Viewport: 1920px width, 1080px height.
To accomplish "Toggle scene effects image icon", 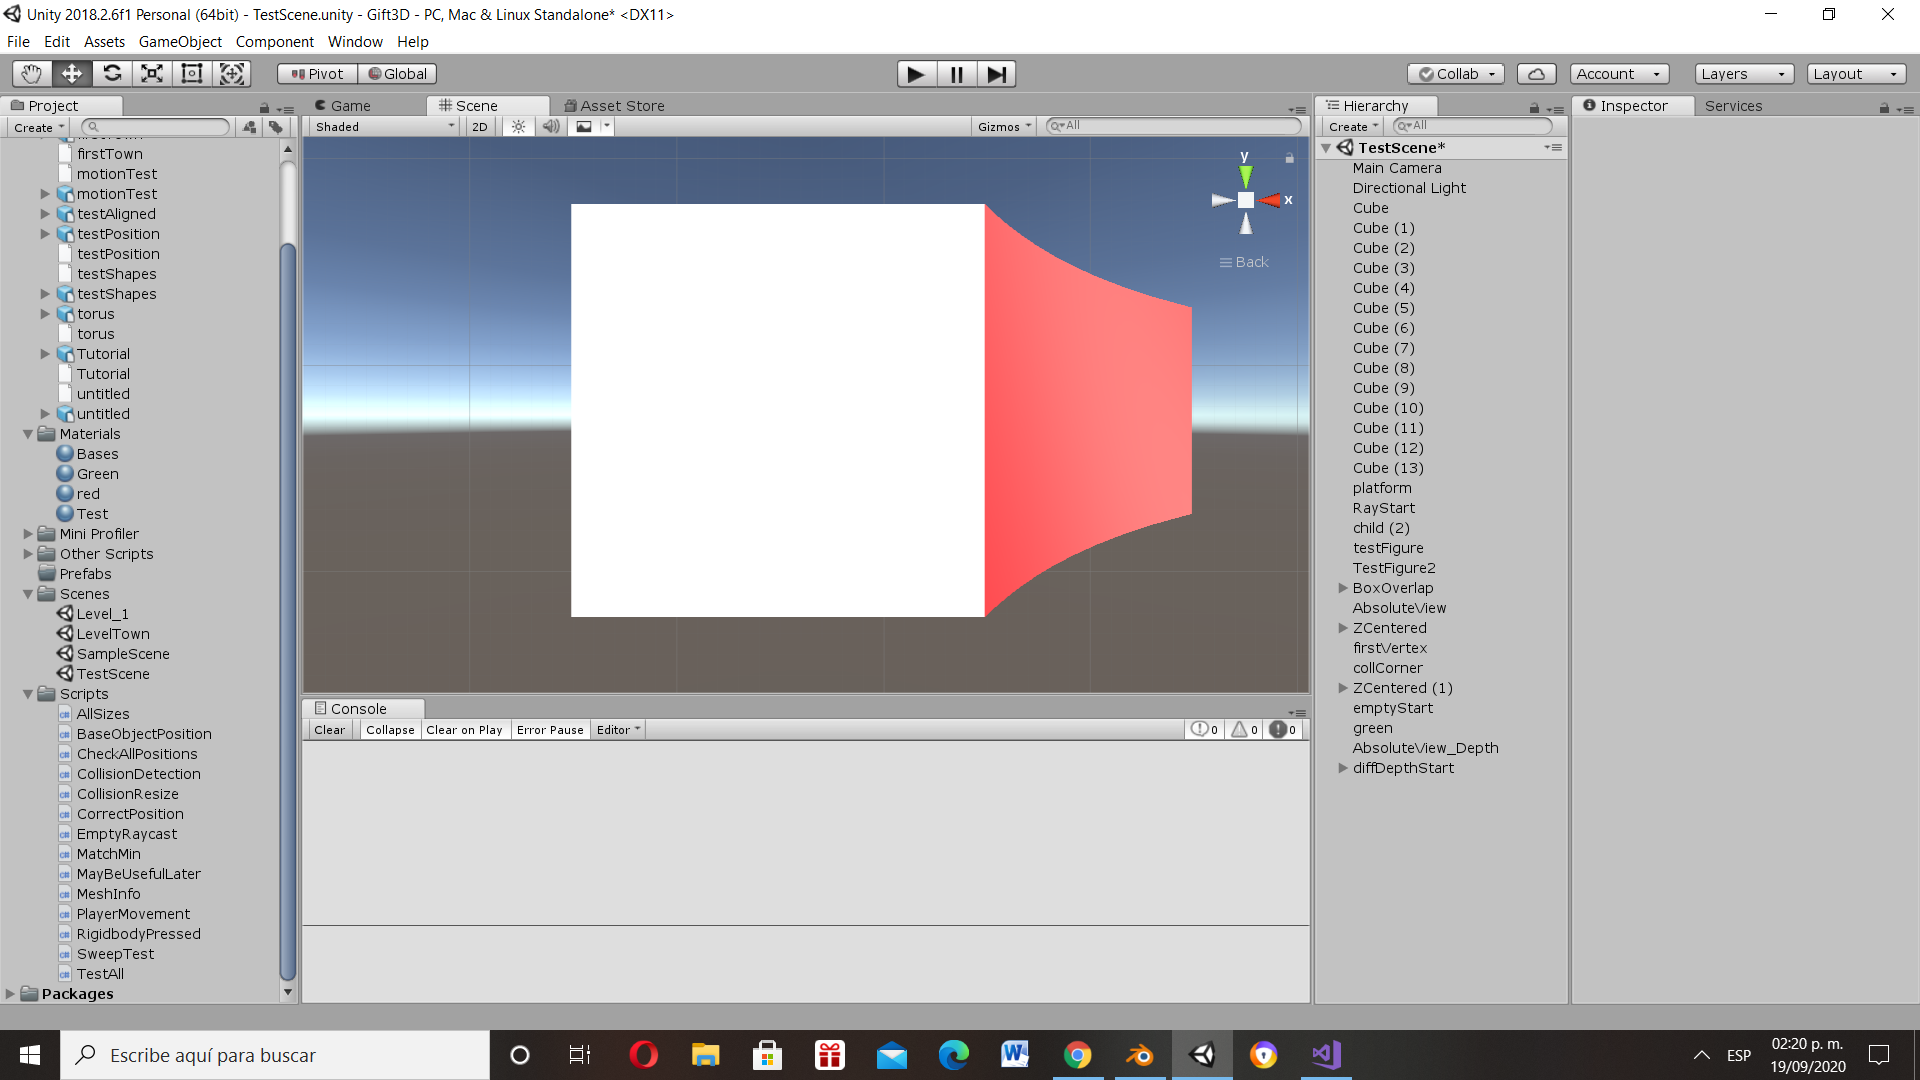I will click(584, 127).
